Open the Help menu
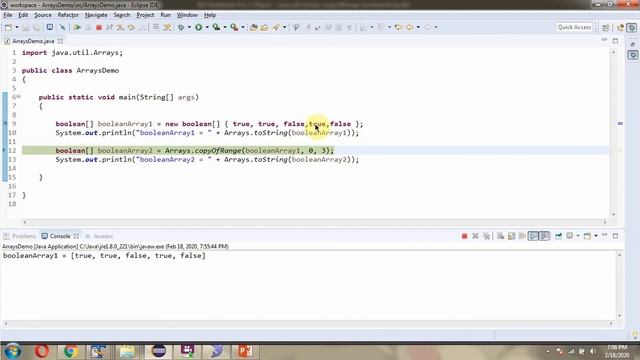Viewport: 640px width, 360px height. [x=210, y=15]
